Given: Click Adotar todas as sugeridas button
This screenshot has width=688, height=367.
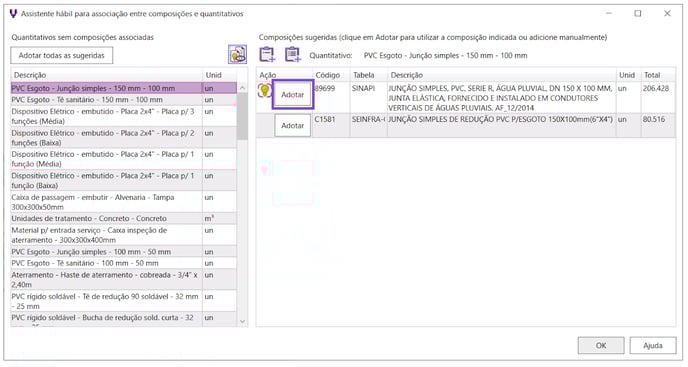Looking at the screenshot, I should [x=61, y=55].
